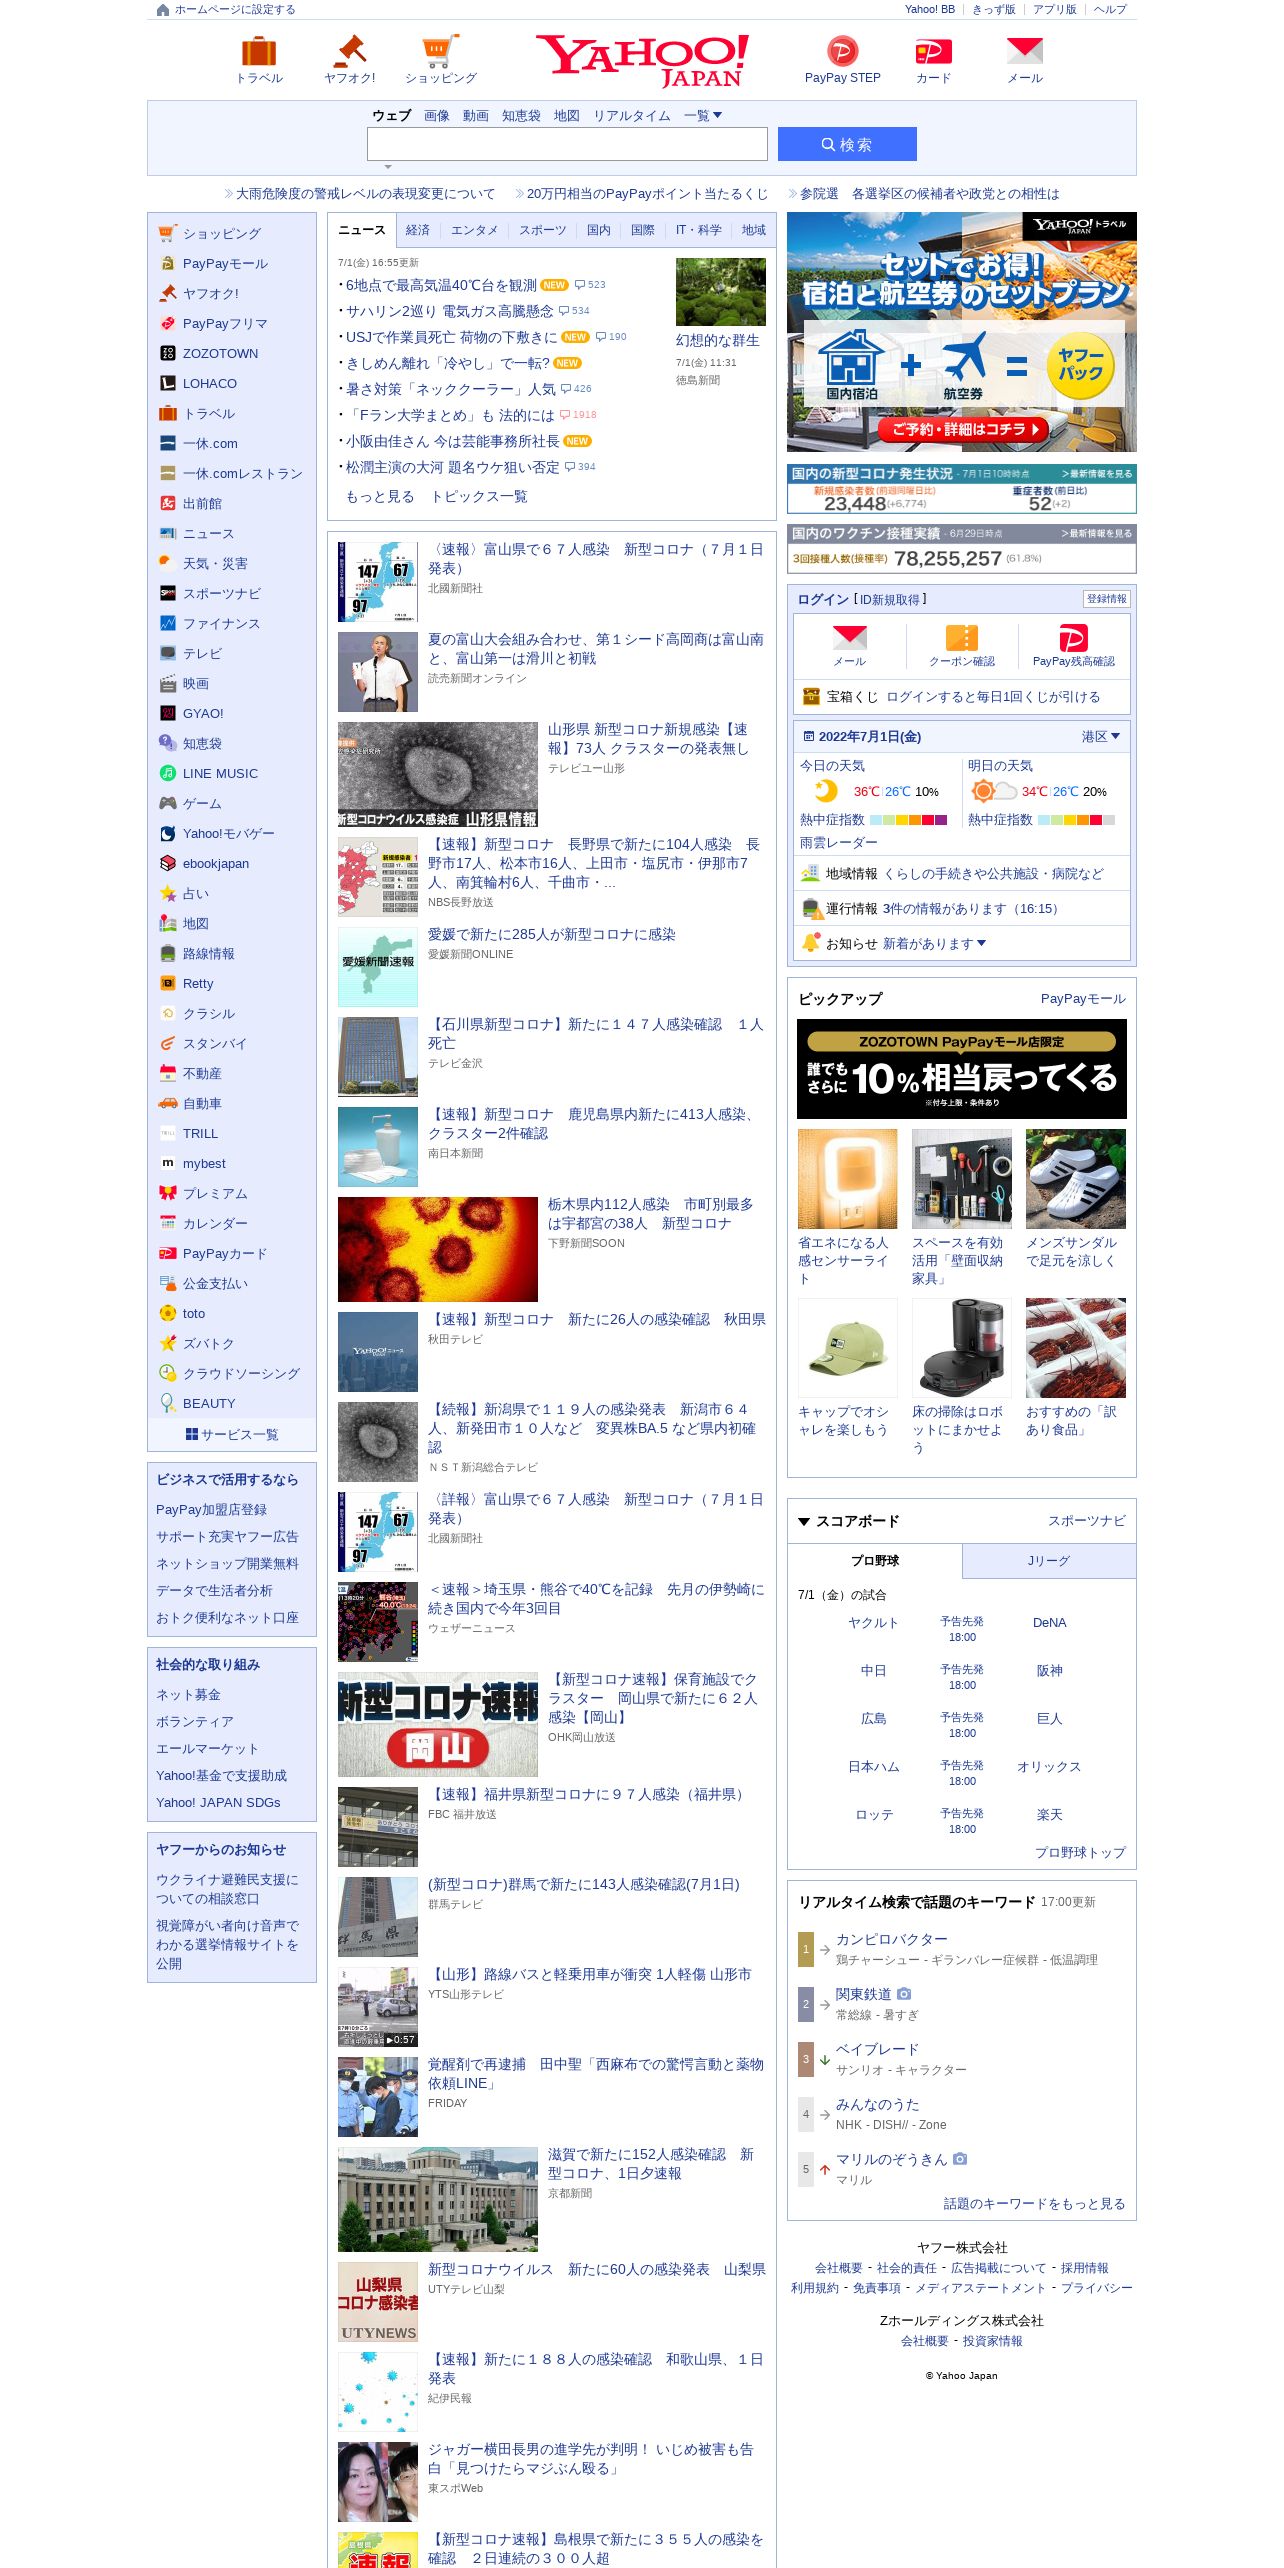
Task: Open the PayPay STEP icon
Action: 842,51
